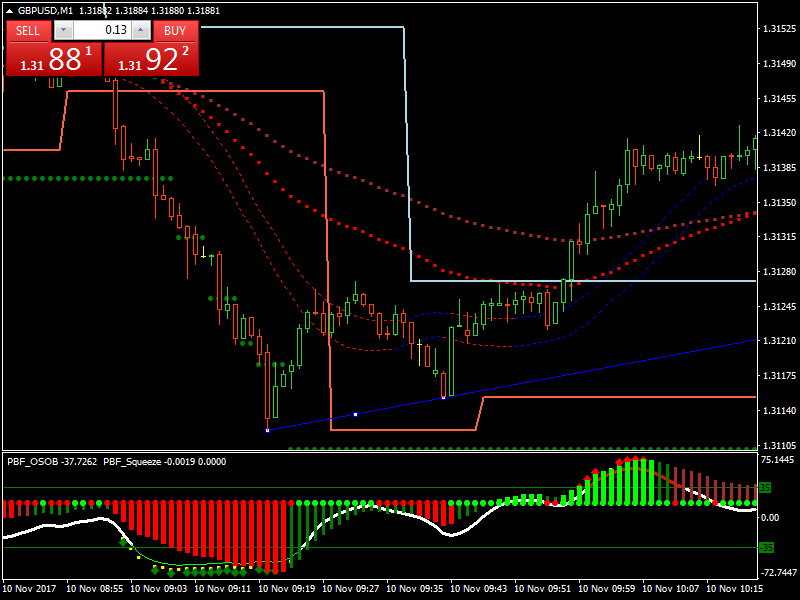Click the 1.31385 price scale label
This screenshot has width=800, height=600.
click(779, 168)
